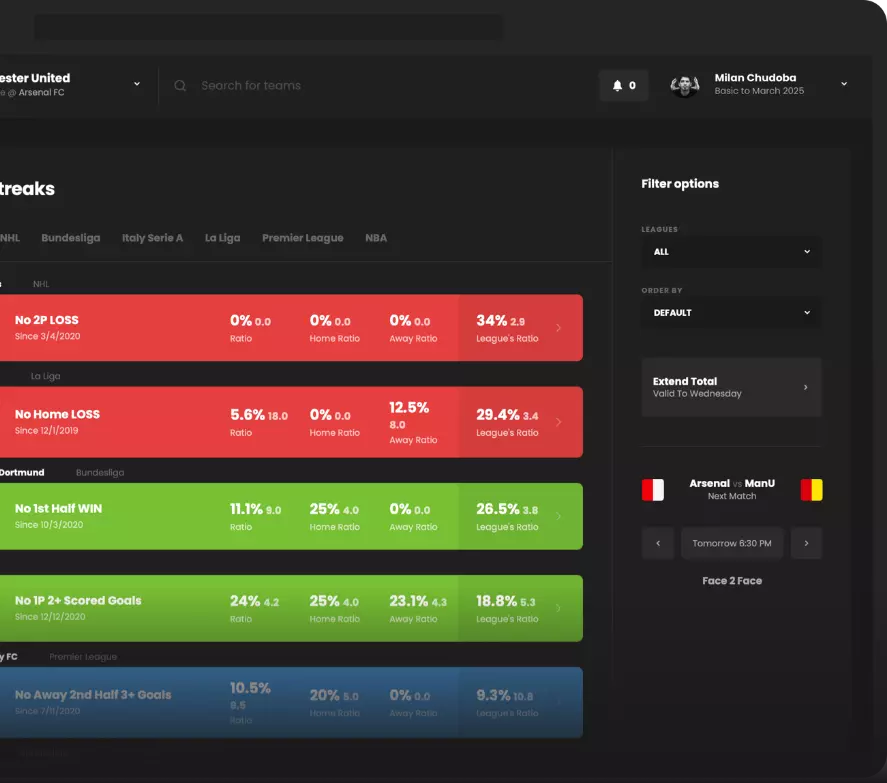Open the No 2P LOSS streak chevron

tap(558, 328)
